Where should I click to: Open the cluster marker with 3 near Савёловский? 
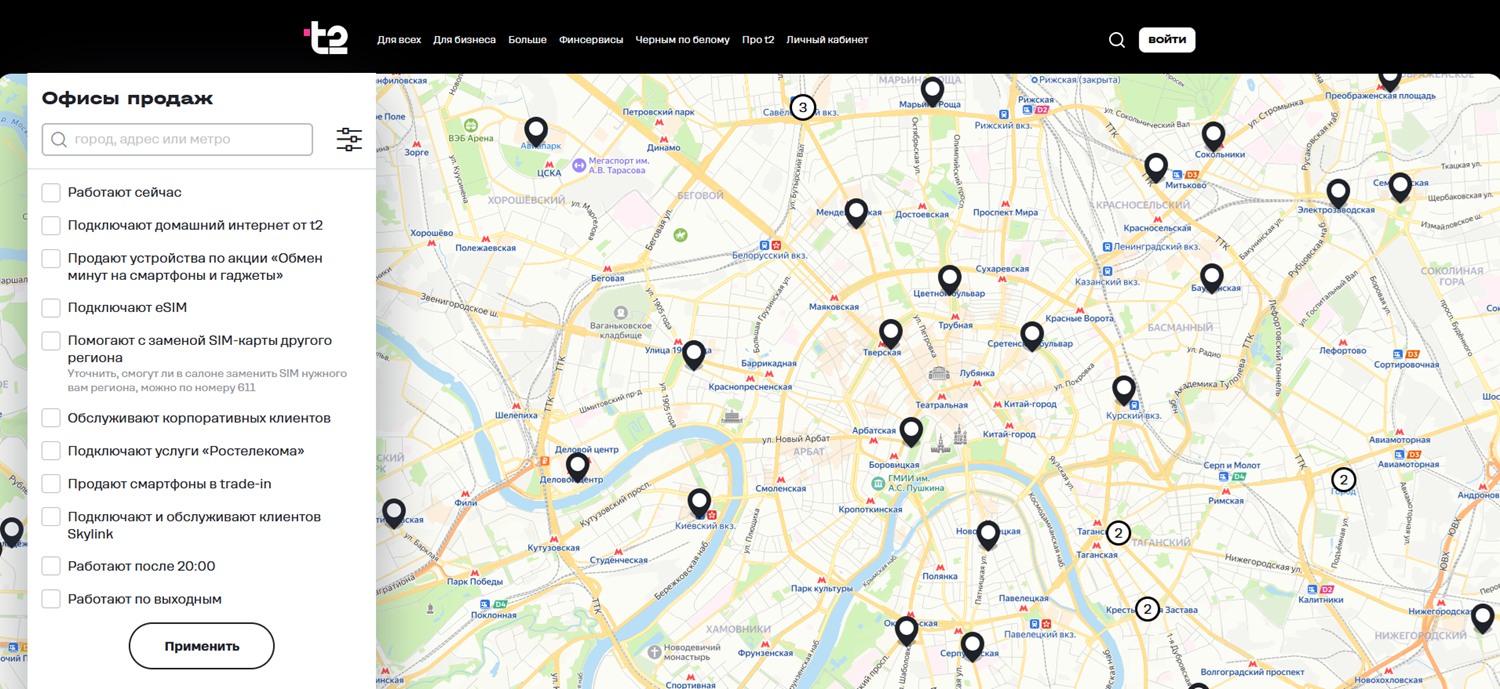pos(802,107)
